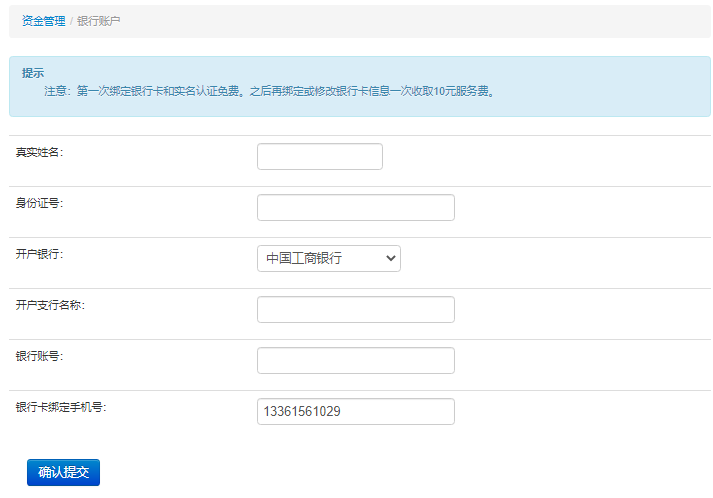Click the 开户银行 field label
This screenshot has height=498, width=713.
(39, 254)
